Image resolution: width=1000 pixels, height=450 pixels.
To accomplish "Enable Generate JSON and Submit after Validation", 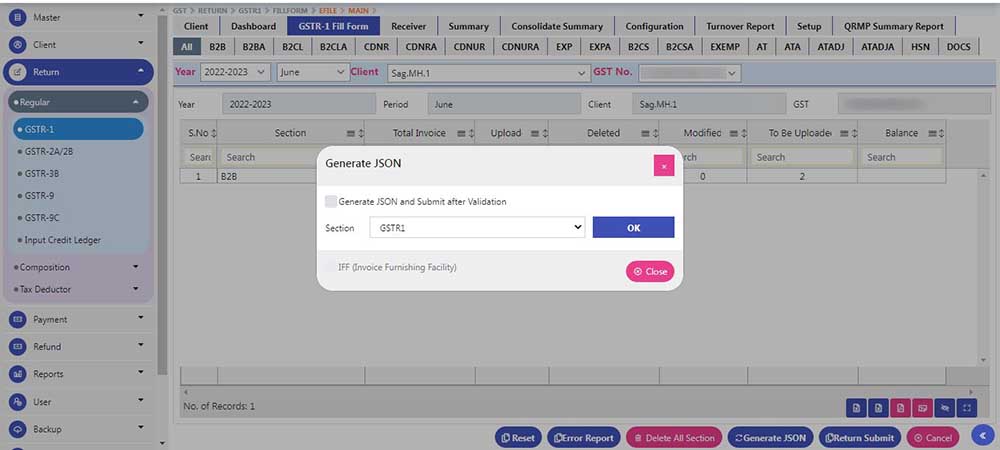I will pos(331,201).
